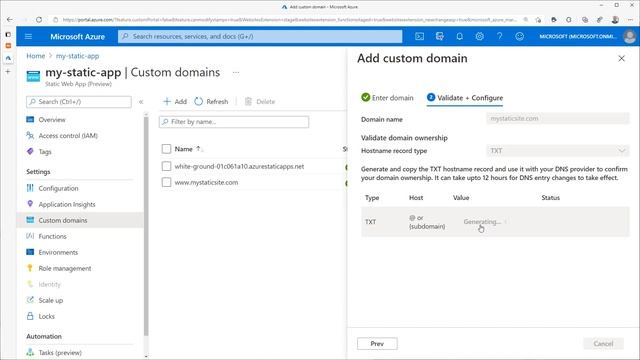Open Access control (IAM)
This screenshot has height=360, width=640.
(x=68, y=136)
